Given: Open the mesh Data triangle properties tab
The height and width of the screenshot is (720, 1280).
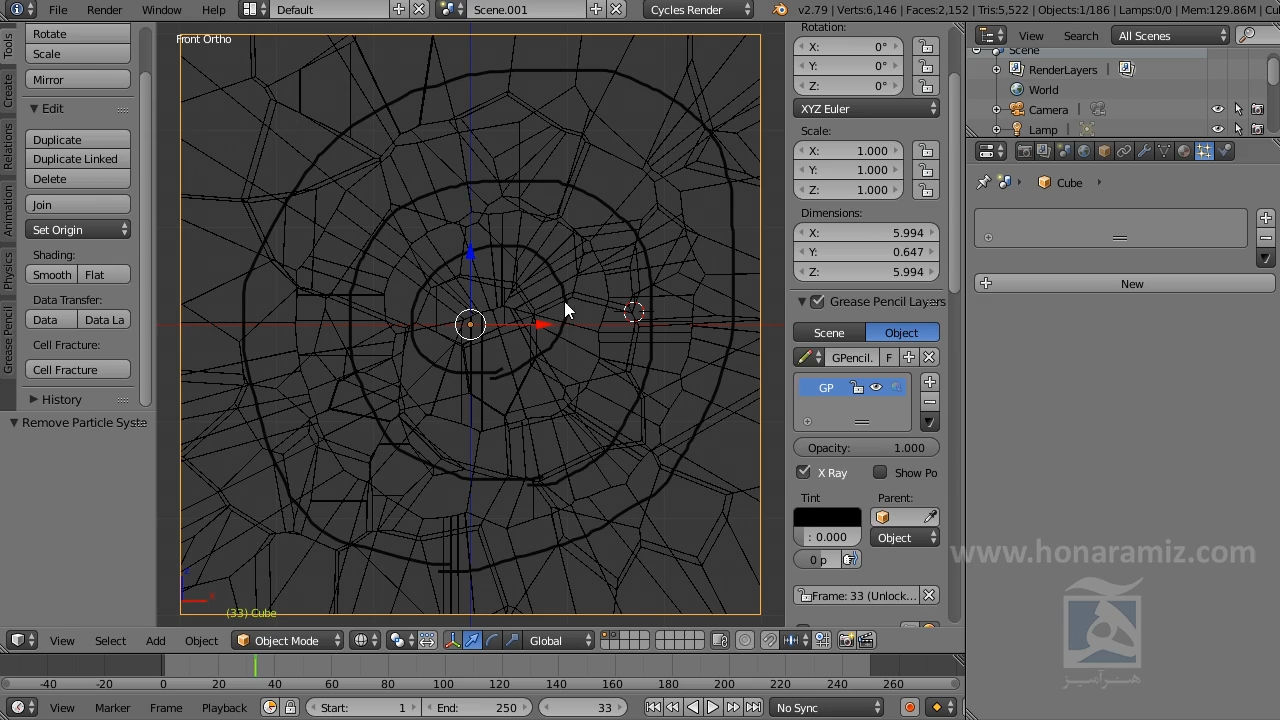Looking at the screenshot, I should 1164,151.
